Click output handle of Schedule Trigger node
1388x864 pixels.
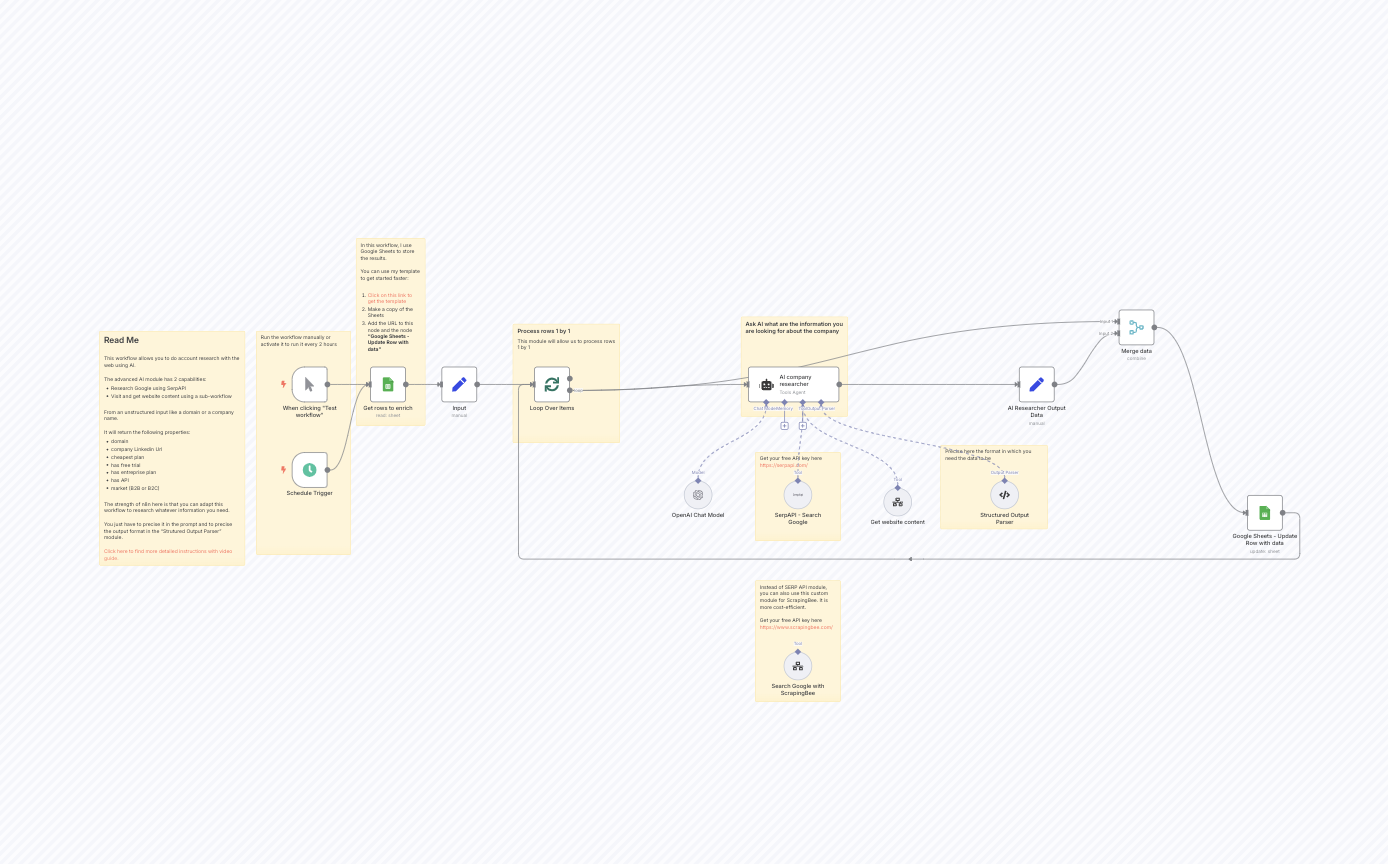pyautogui.click(x=328, y=470)
